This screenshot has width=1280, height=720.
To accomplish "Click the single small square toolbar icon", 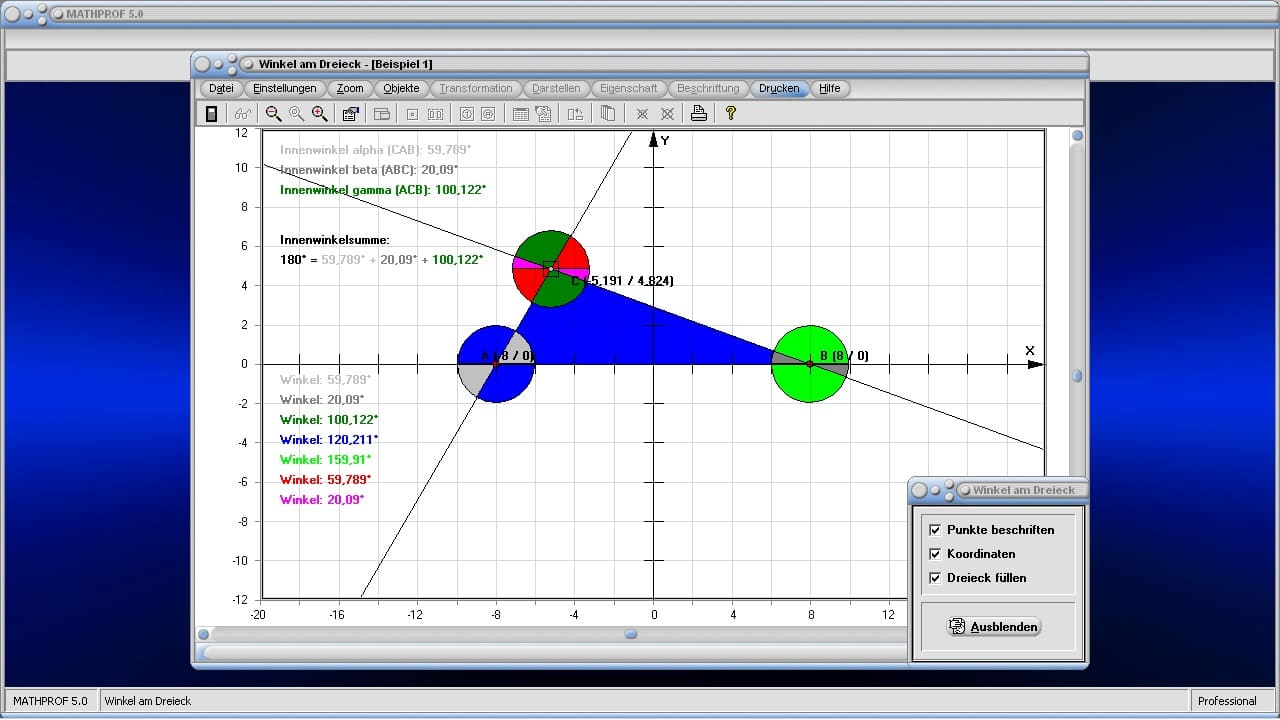I will click(412, 114).
